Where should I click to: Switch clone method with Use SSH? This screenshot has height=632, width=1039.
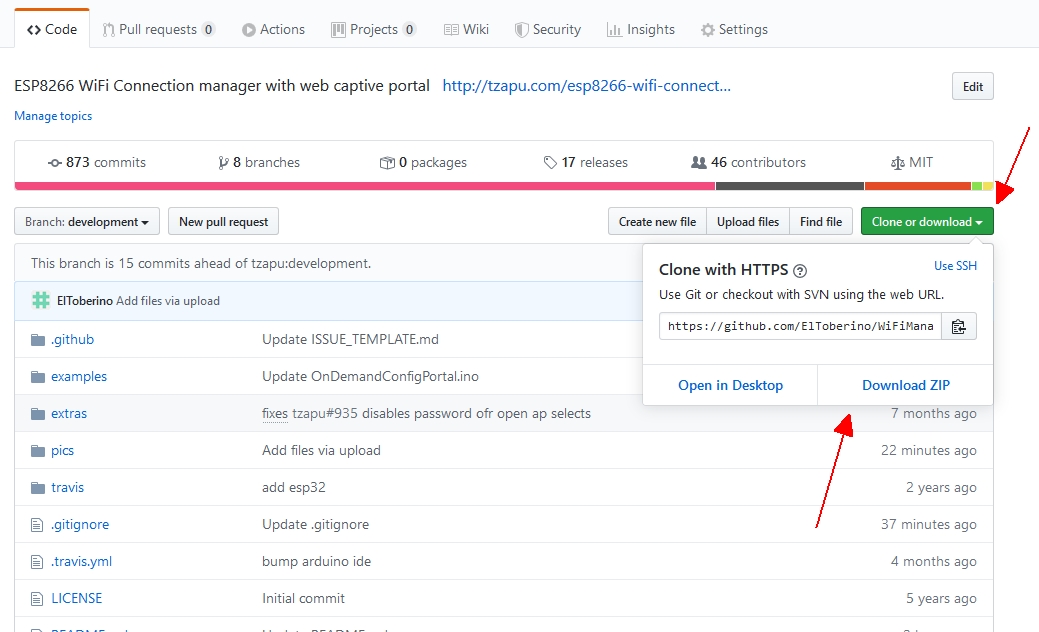(x=955, y=266)
